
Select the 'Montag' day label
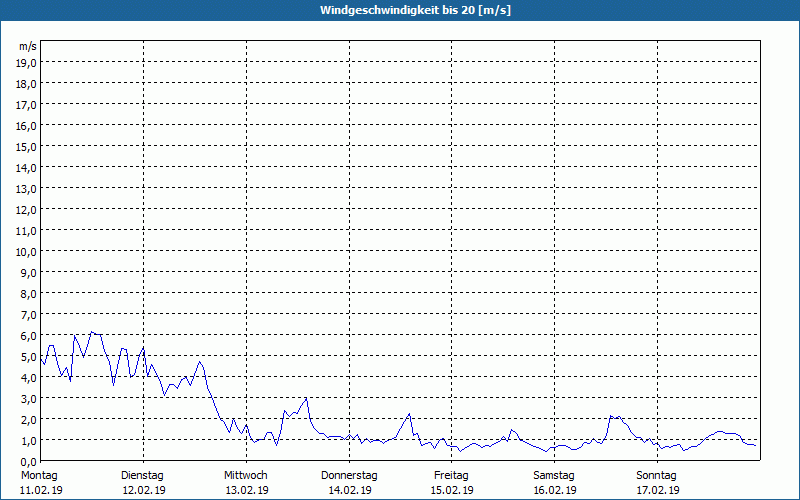[x=39, y=476]
